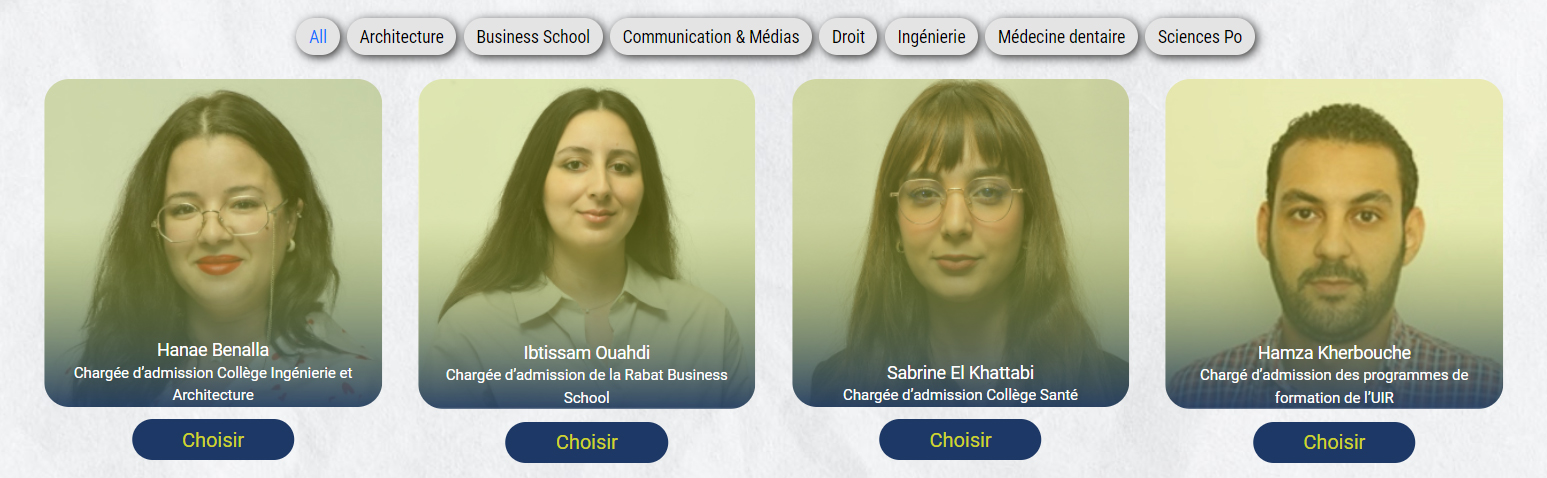Viewport: 1547px width, 478px height.
Task: Choose Hanae Benalla with Choisir button
Action: click(x=213, y=440)
